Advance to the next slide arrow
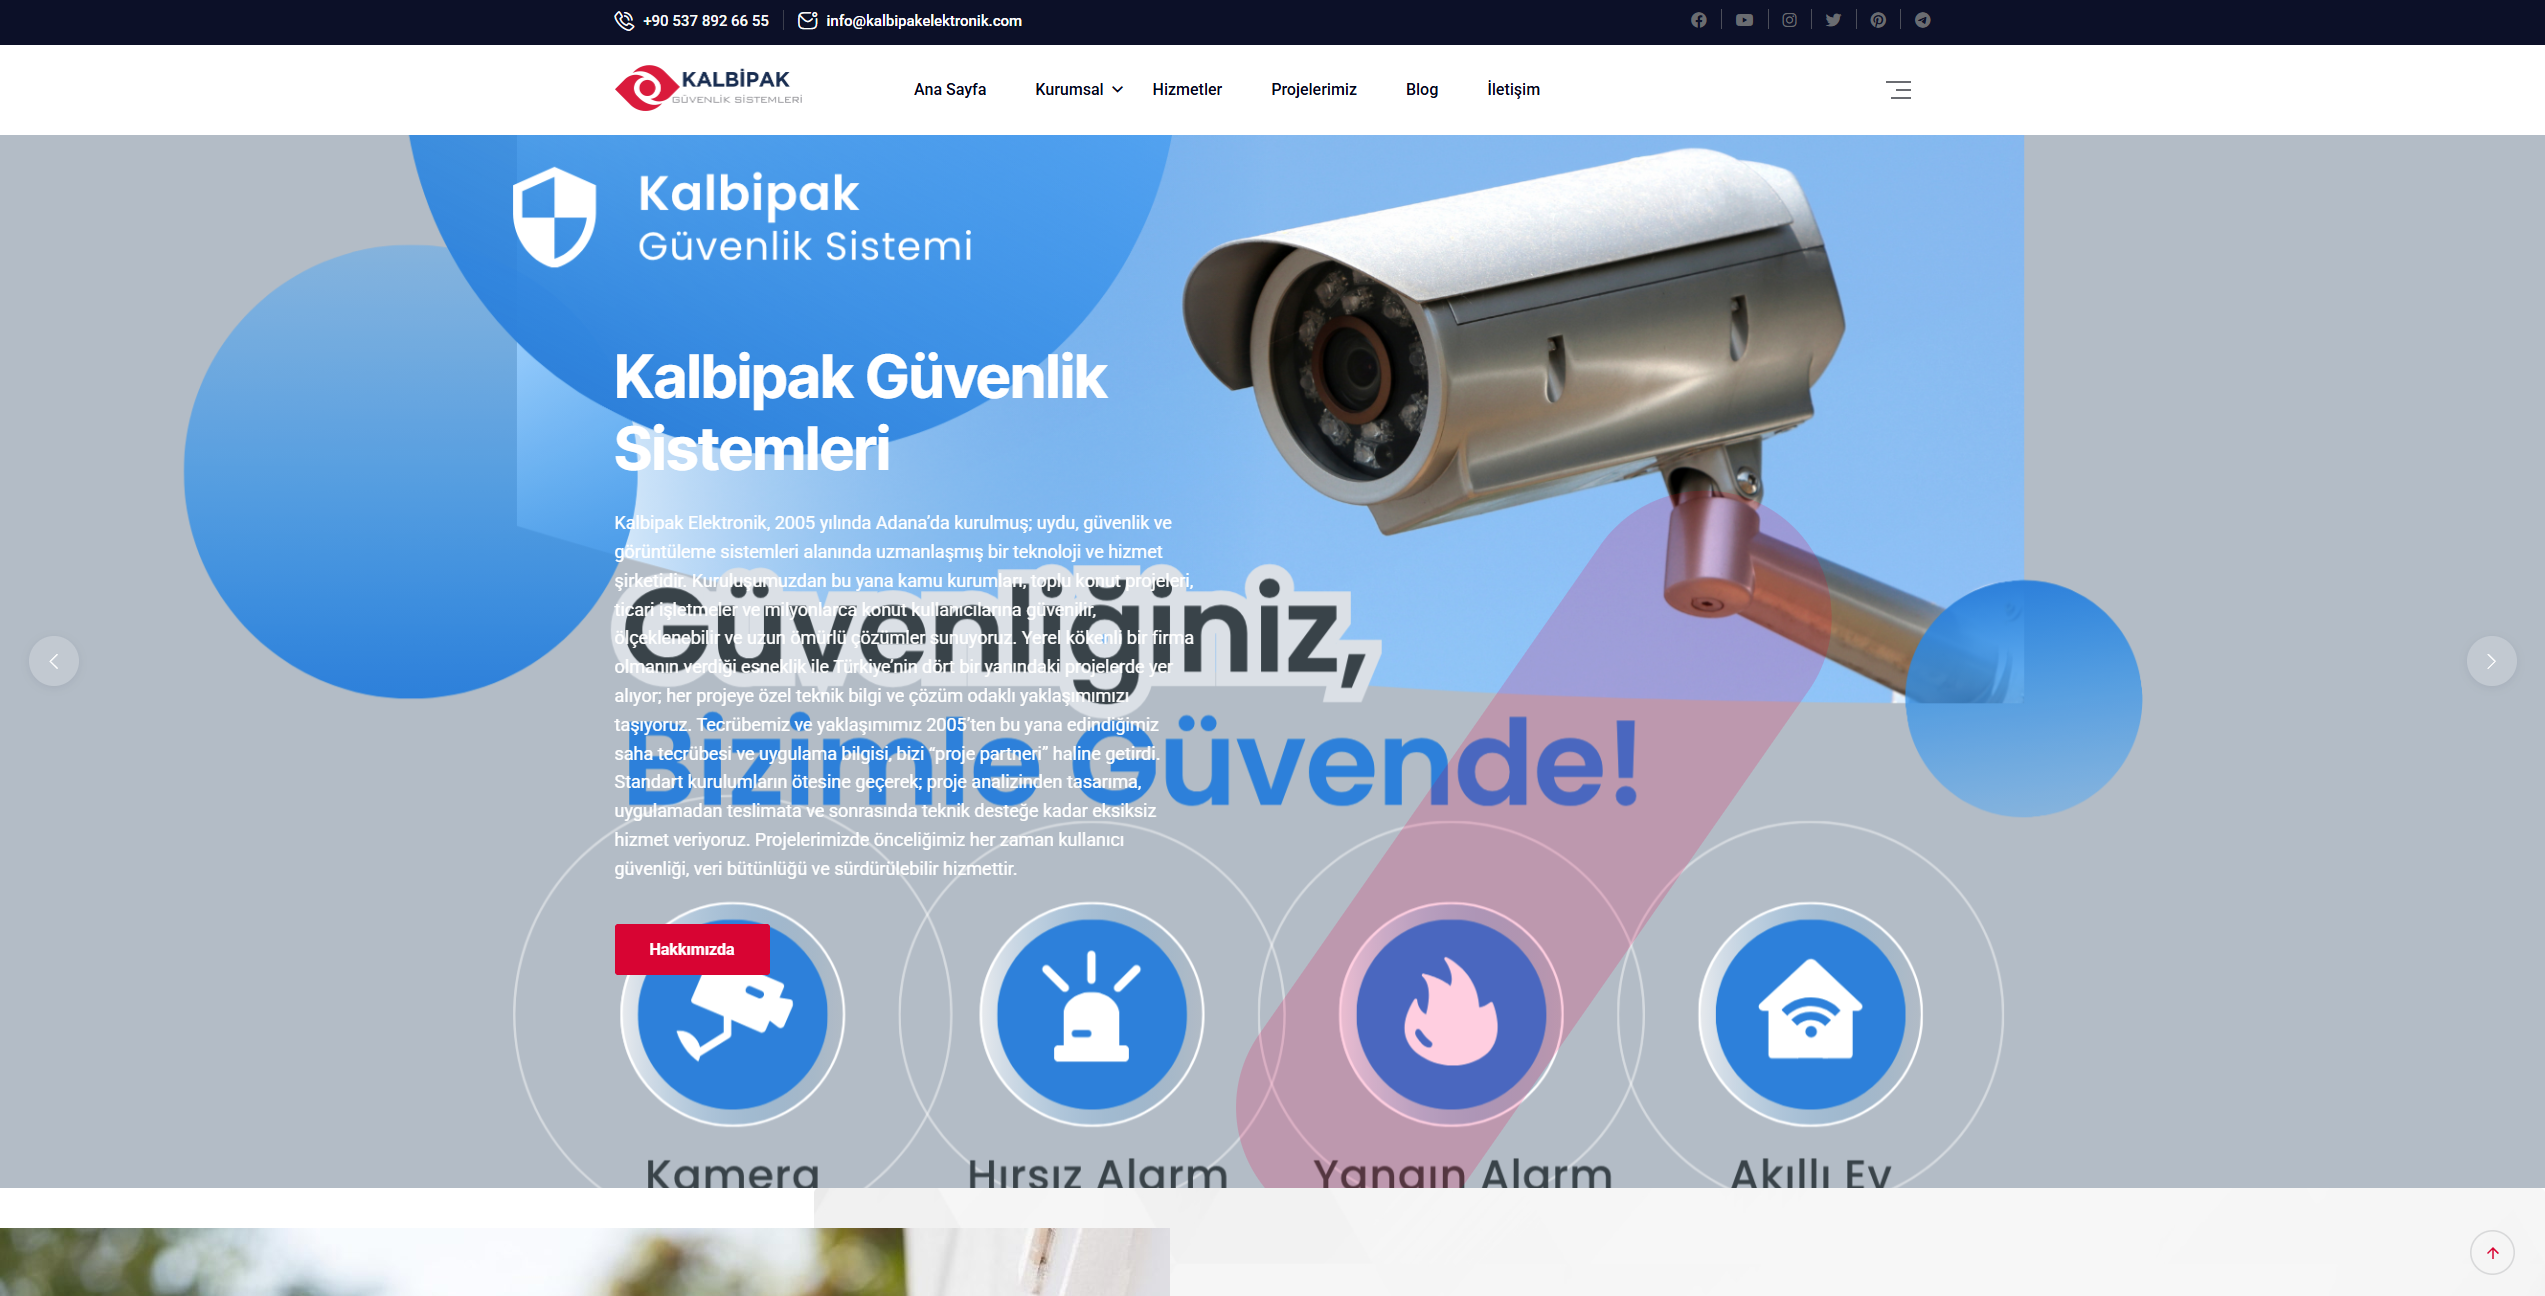The height and width of the screenshot is (1296, 2545). point(2491,661)
